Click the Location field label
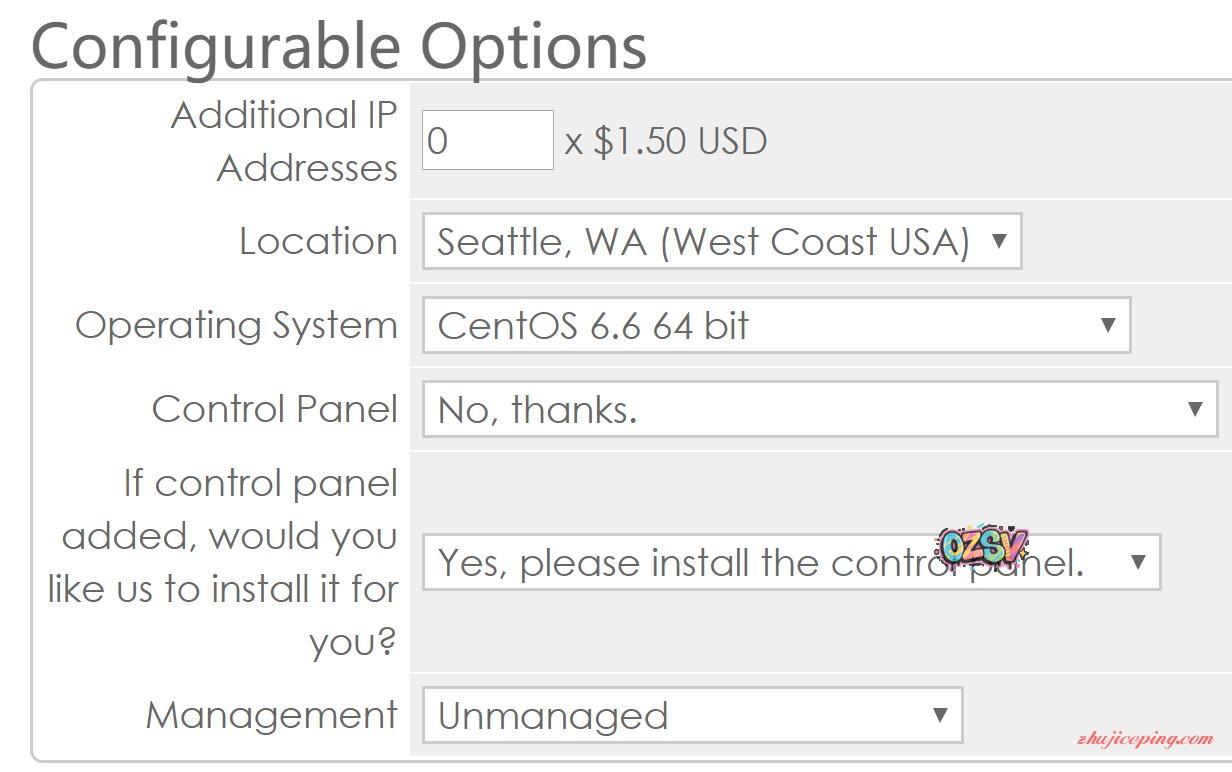This screenshot has width=1232, height=772. coord(318,242)
